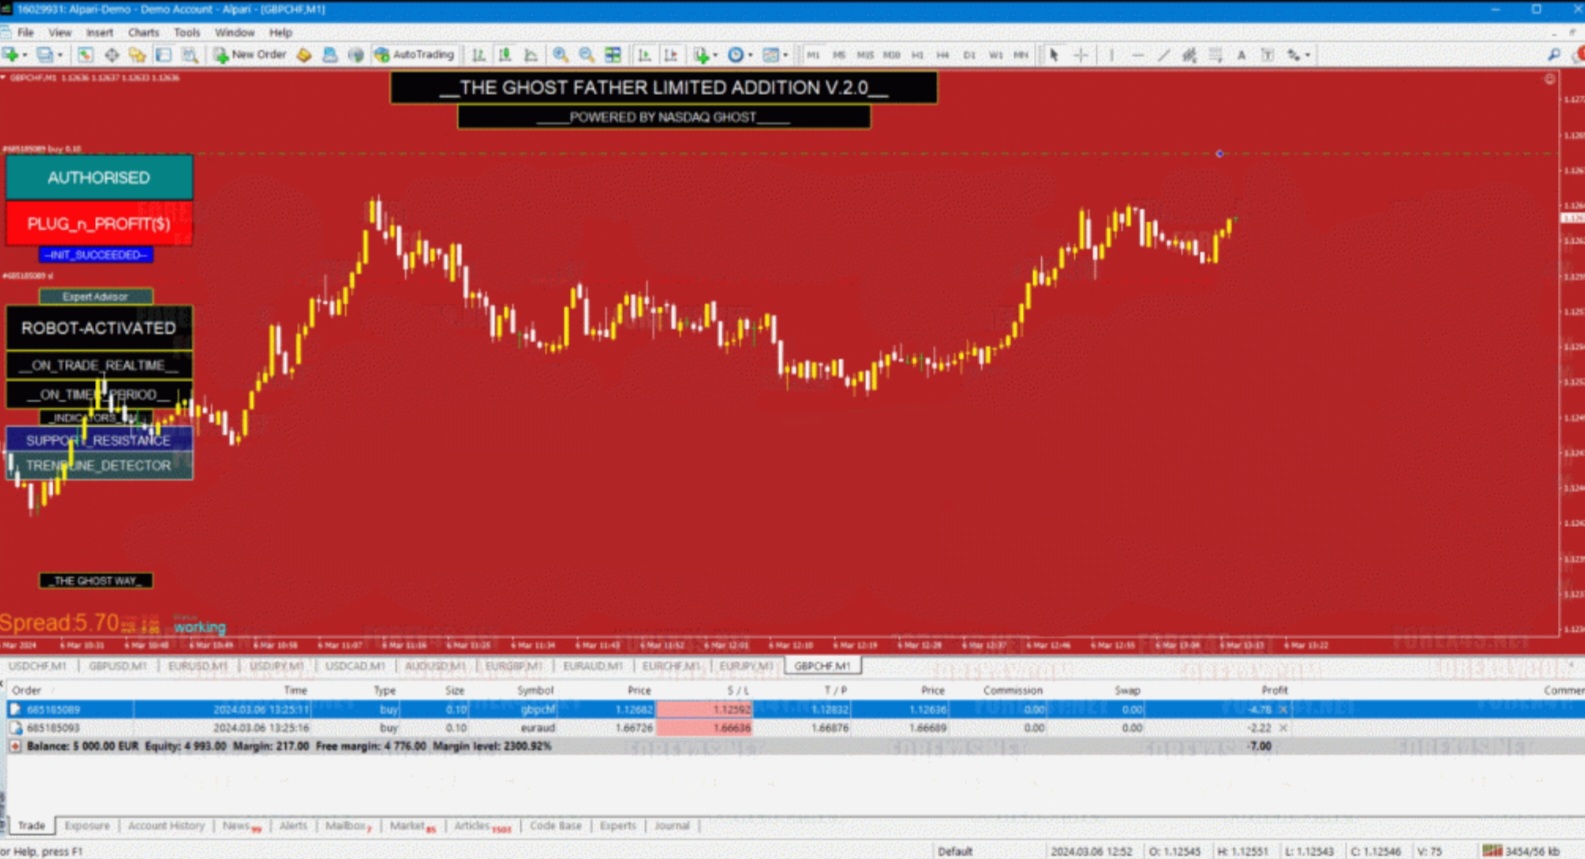Viewport: 1585px width, 859px height.
Task: Open the EURUSD,M1 chart tab
Action: (198, 666)
